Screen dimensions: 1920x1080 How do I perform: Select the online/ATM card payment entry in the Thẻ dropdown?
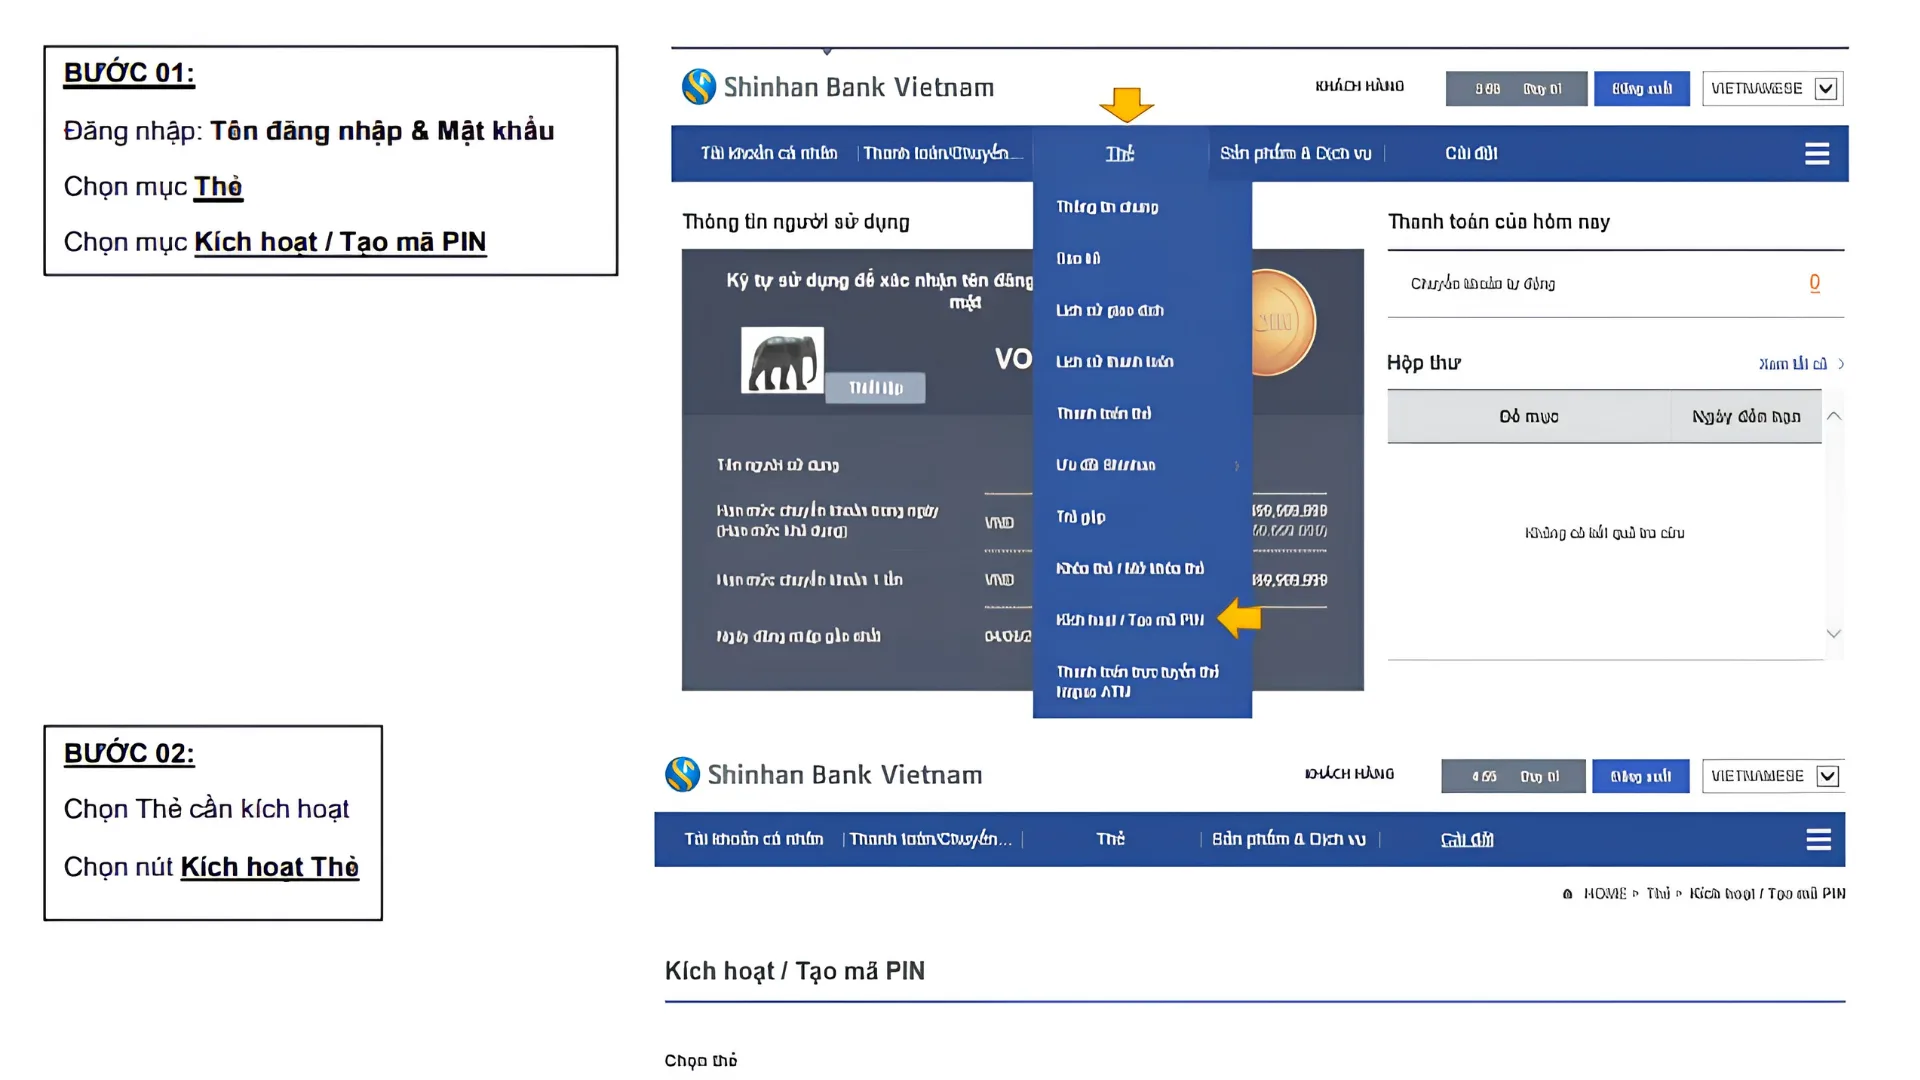(x=1138, y=681)
